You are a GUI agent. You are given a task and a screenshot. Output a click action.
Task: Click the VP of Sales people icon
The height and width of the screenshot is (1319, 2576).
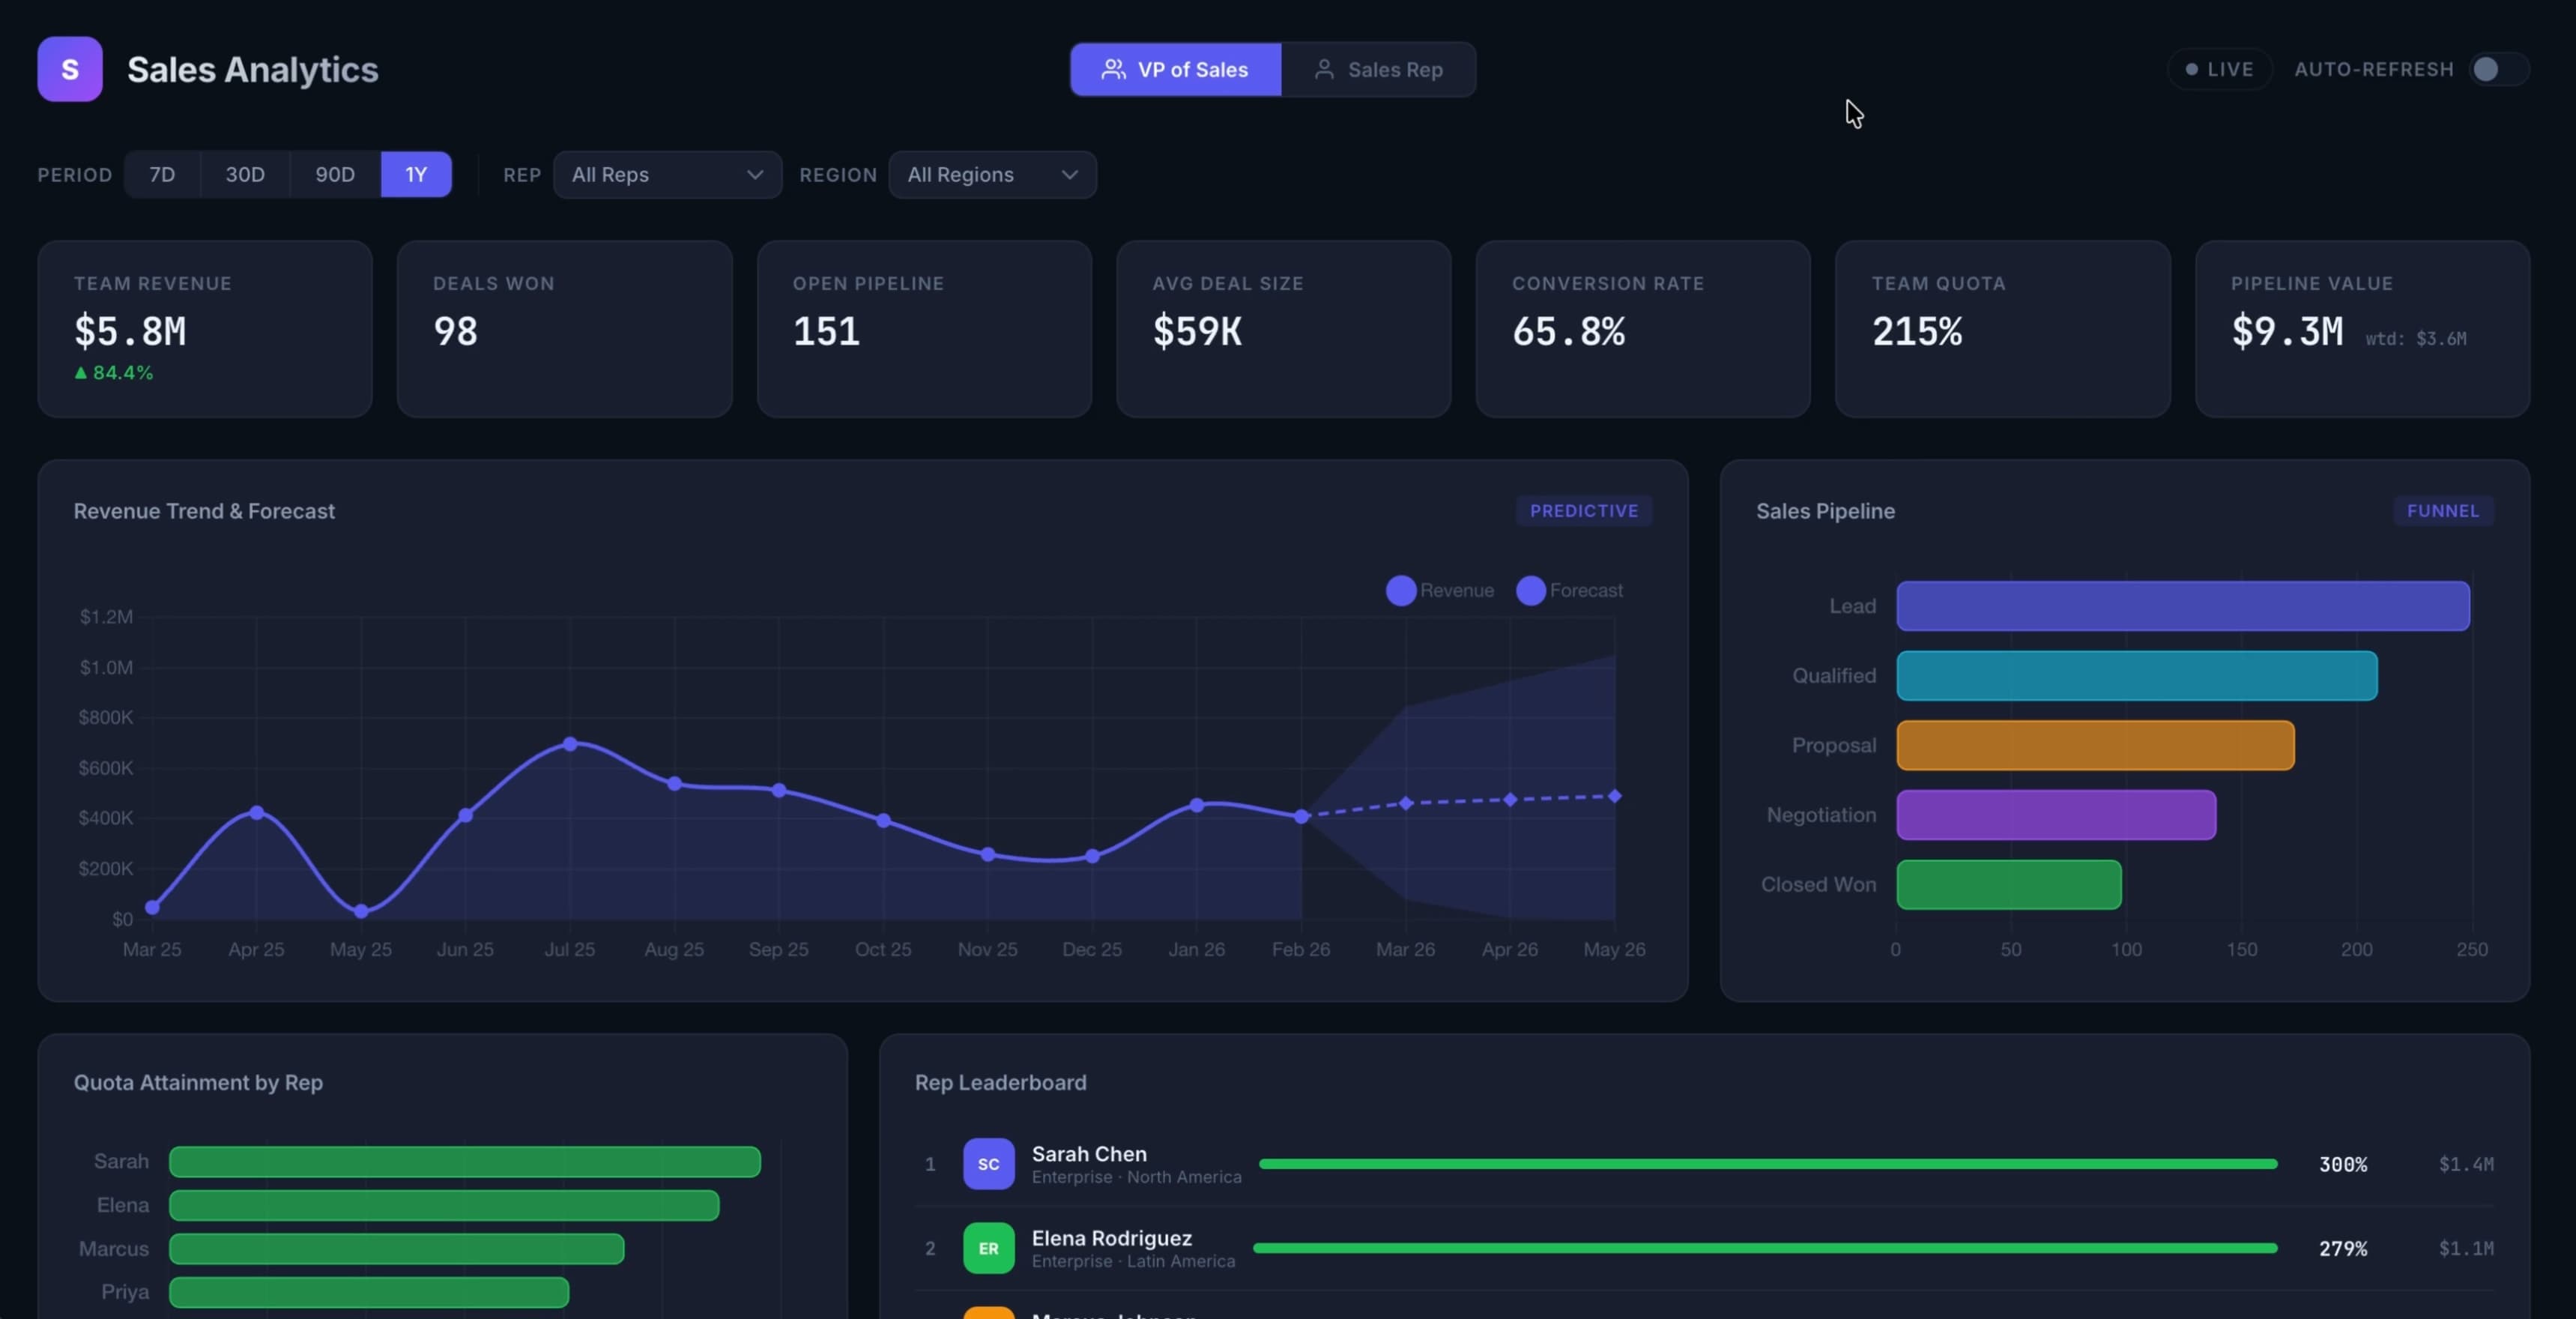click(x=1113, y=69)
